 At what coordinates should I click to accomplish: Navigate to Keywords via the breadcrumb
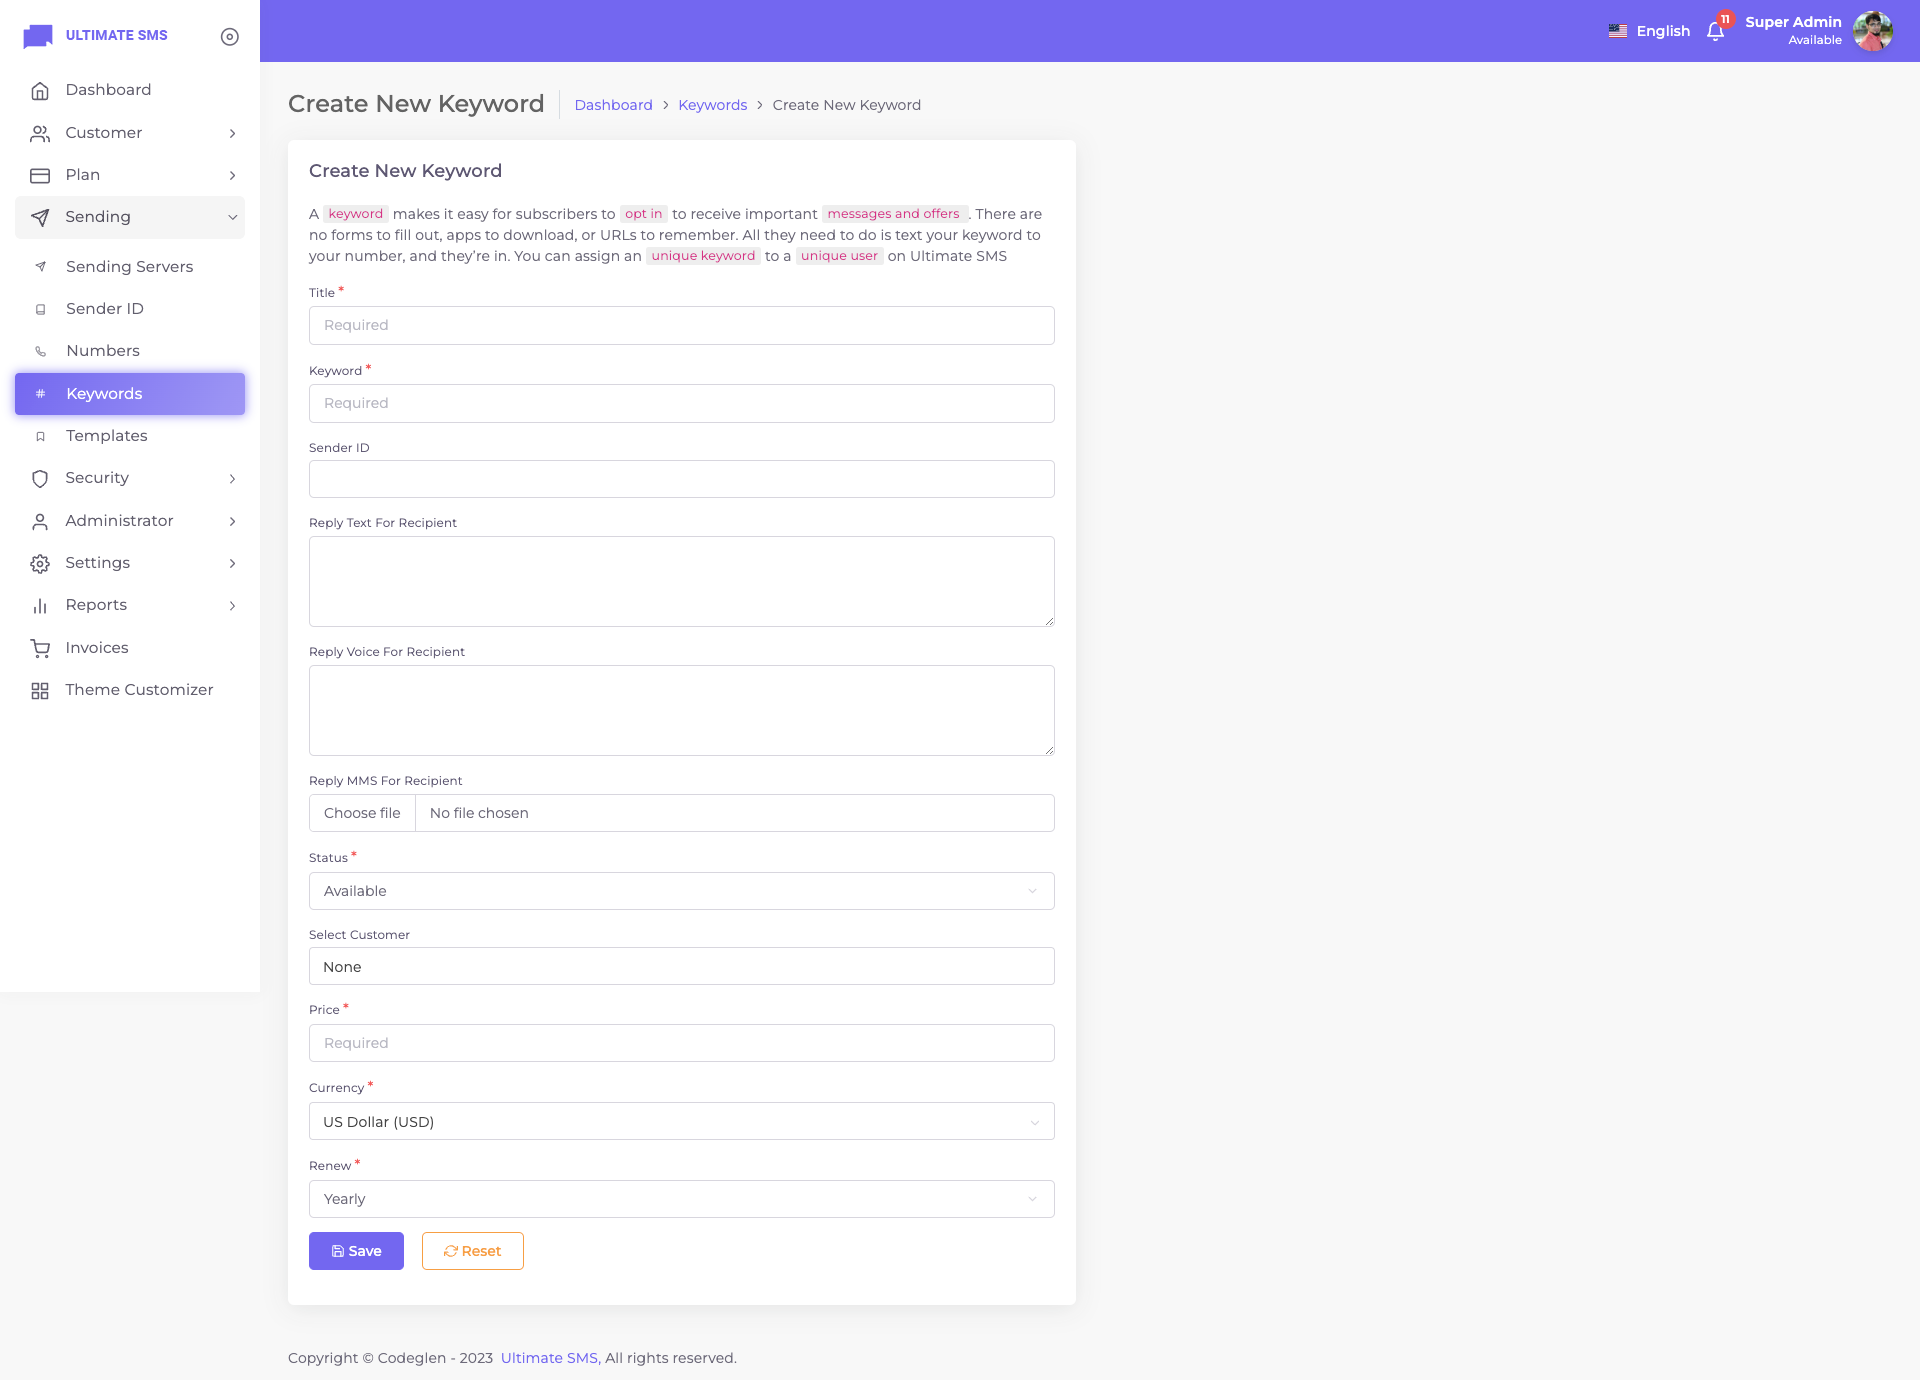[712, 105]
